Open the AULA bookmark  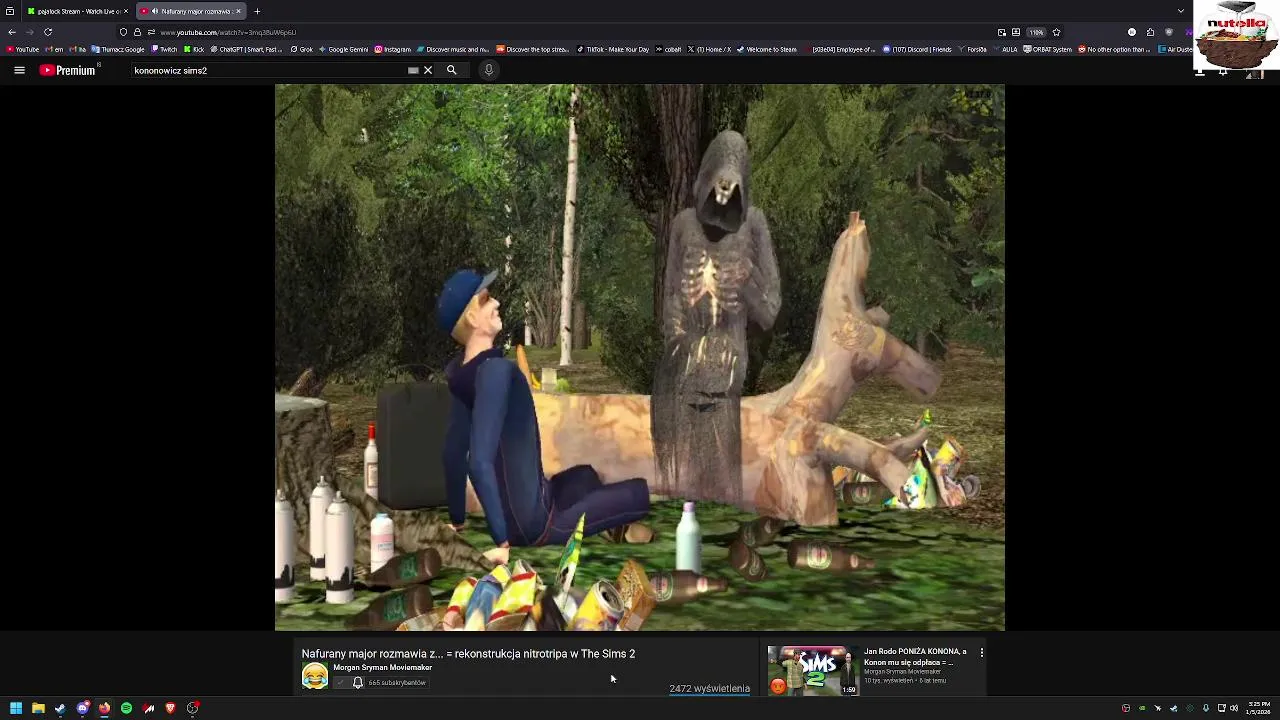pyautogui.click(x=1005, y=49)
